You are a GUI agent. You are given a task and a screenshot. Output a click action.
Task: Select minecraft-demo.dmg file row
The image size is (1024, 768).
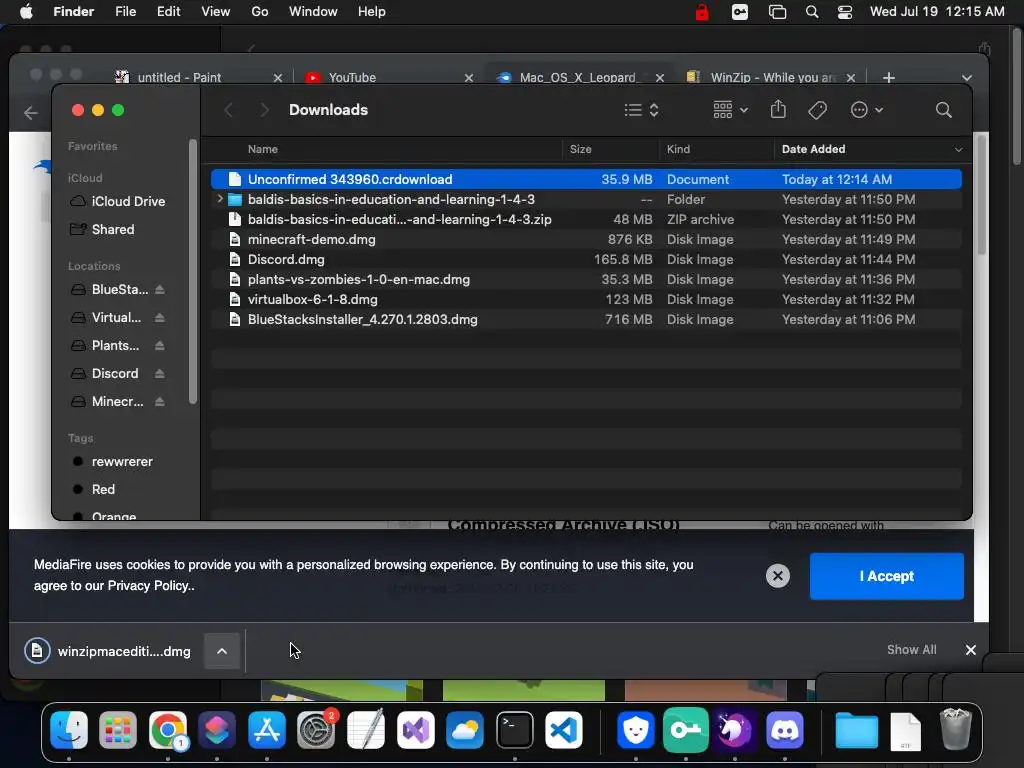point(586,239)
